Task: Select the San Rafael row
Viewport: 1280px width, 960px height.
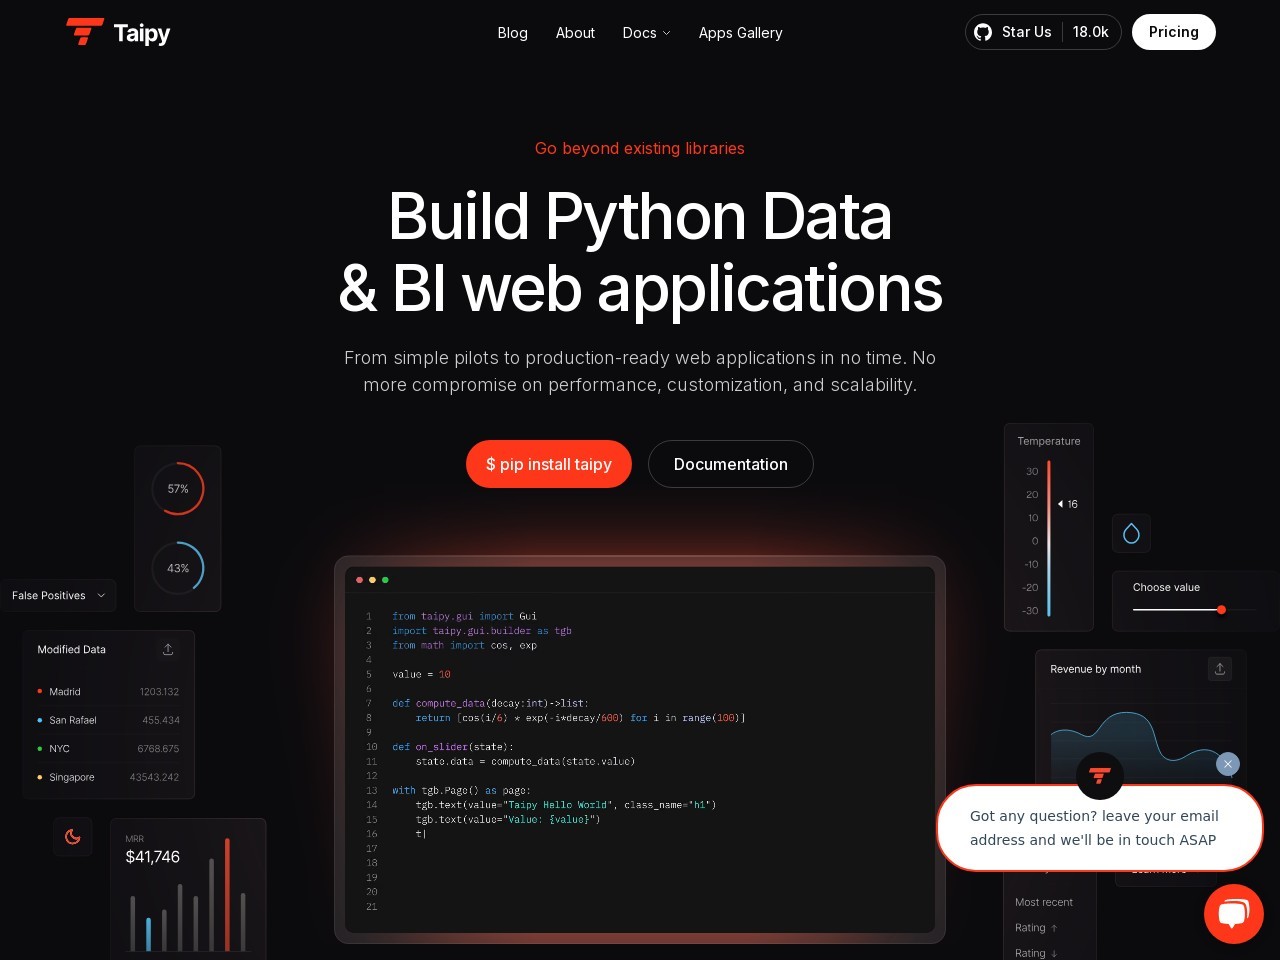Action: tap(108, 720)
